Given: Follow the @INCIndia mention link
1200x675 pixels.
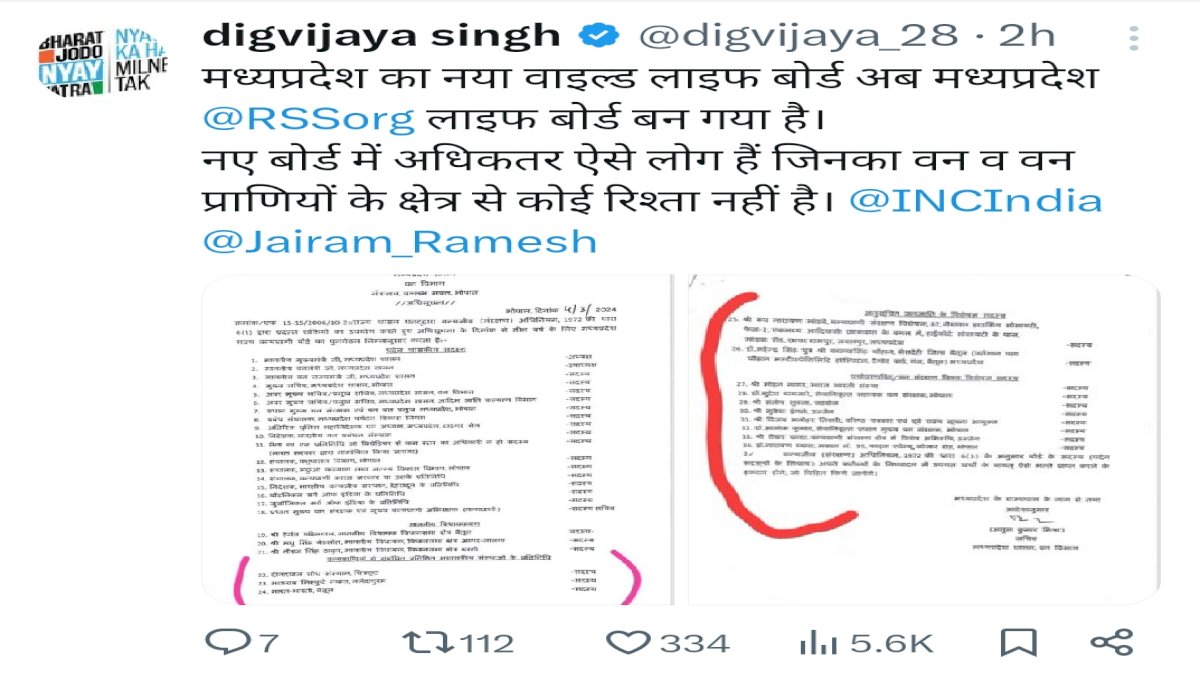Looking at the screenshot, I should (x=975, y=200).
